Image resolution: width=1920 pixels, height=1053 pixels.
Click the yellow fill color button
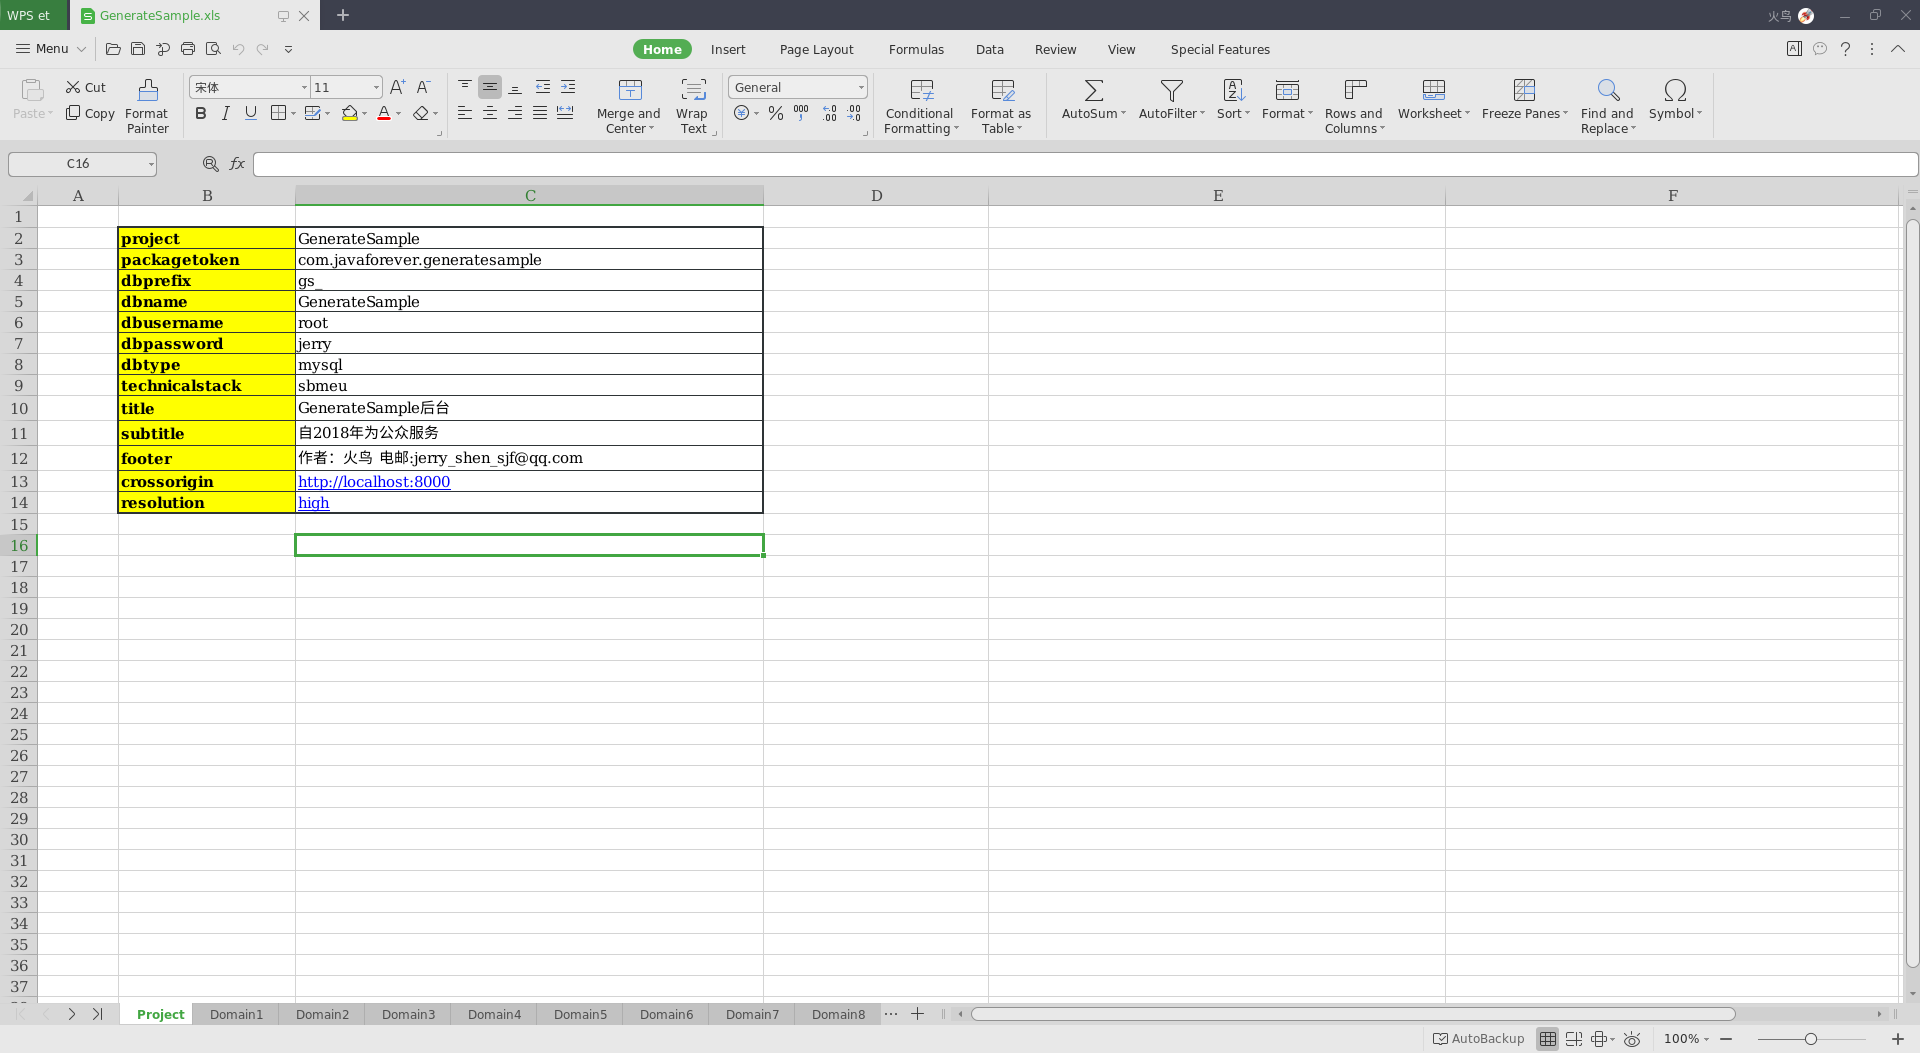tap(349, 113)
